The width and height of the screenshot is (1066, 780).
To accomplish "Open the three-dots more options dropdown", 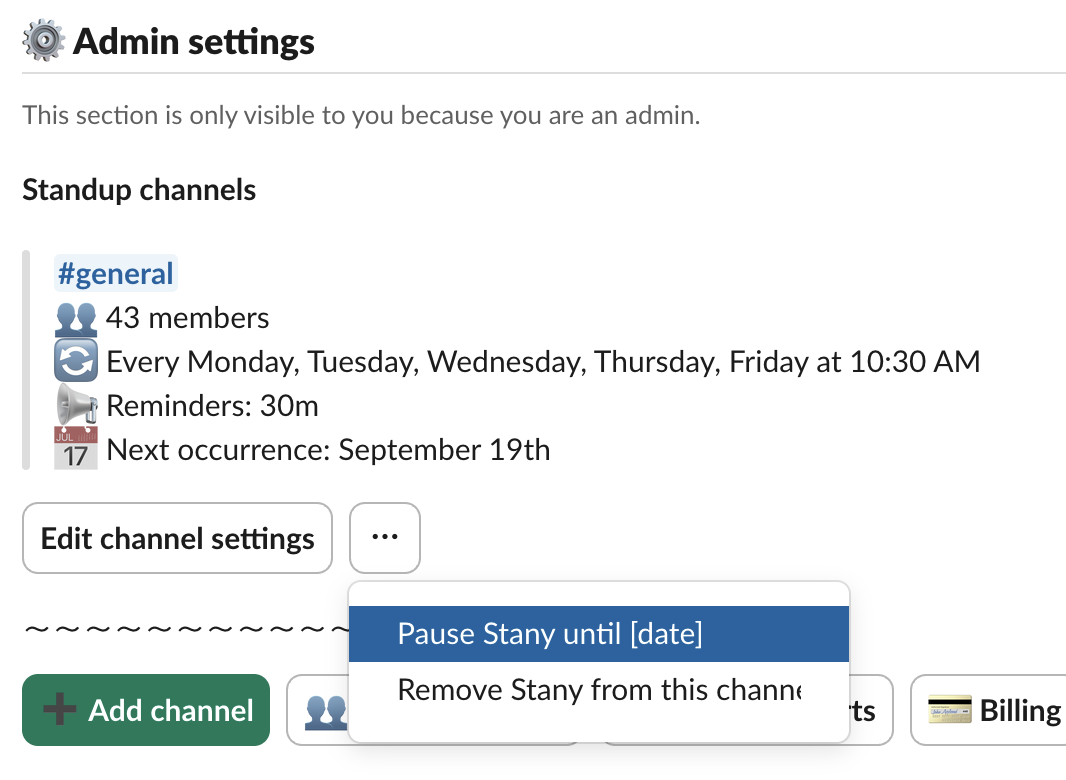I will [385, 538].
